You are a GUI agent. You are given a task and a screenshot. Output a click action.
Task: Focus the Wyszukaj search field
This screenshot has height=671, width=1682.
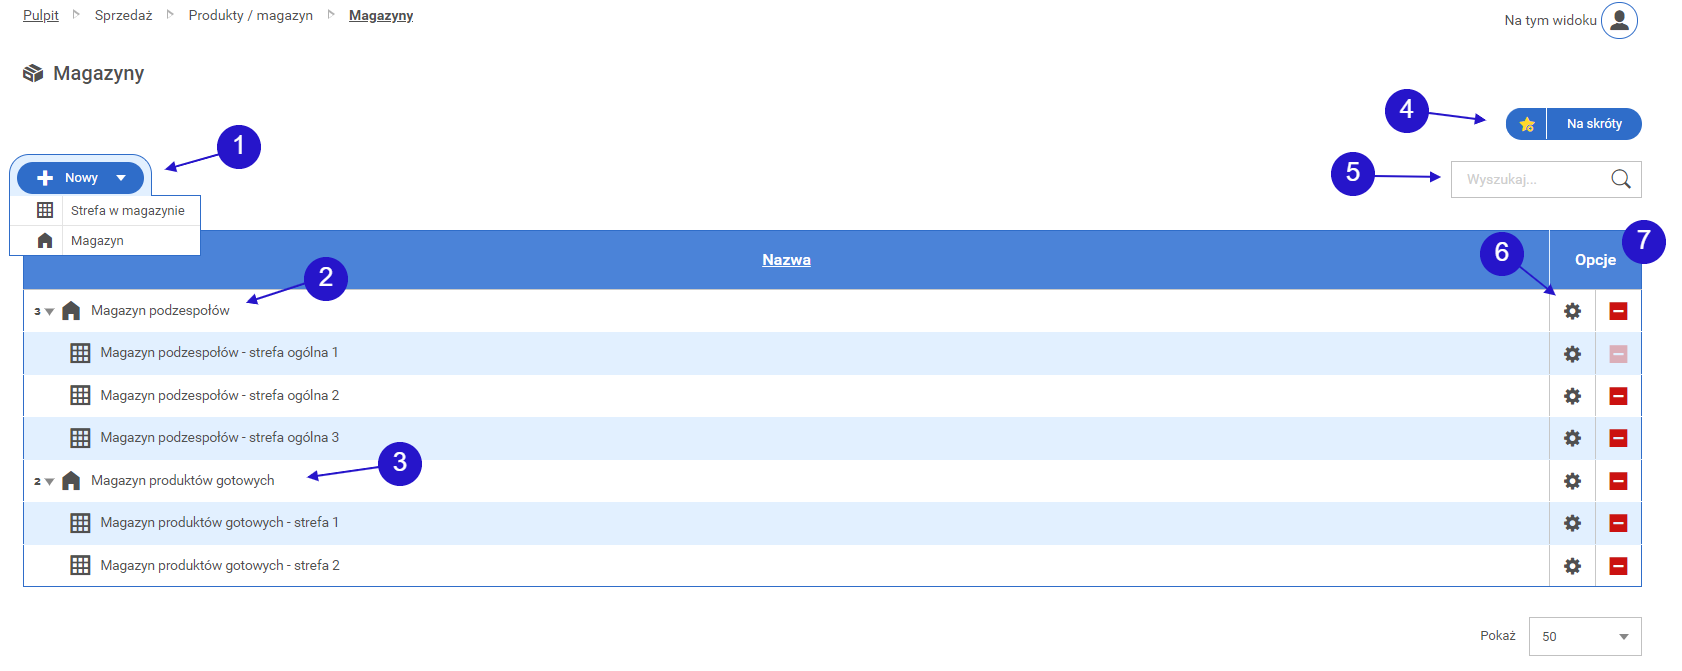coord(1528,179)
